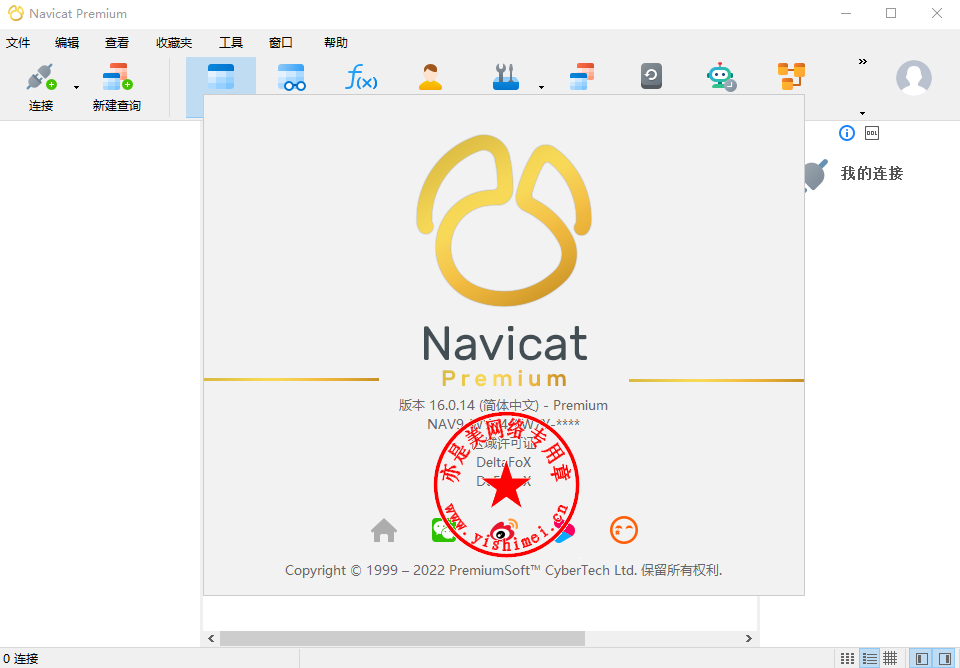Expand the dropdown arrow beside the tools icon

(541, 88)
